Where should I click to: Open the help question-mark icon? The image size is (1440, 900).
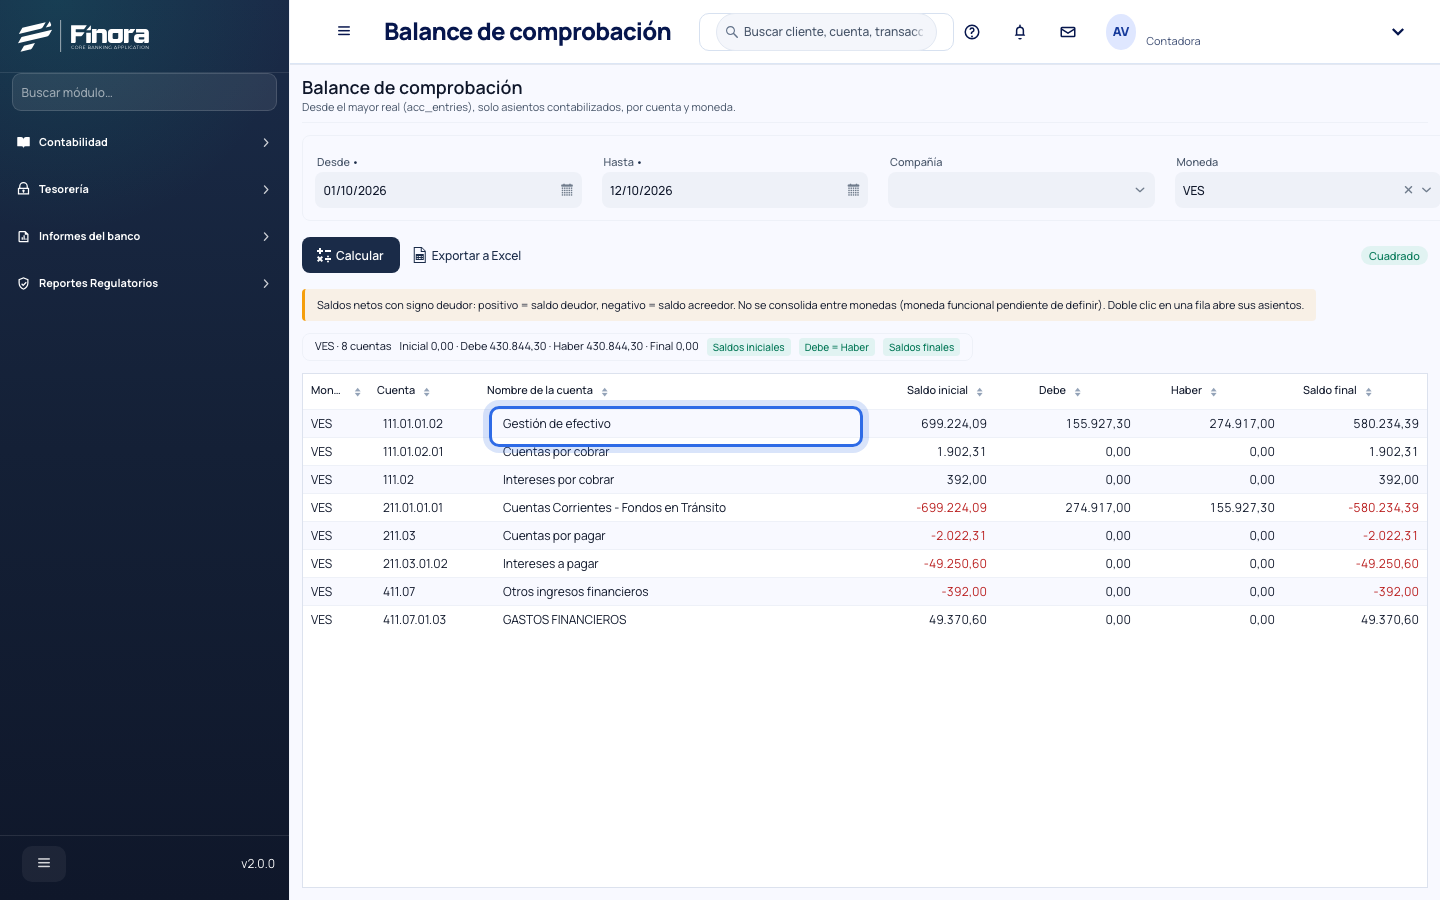pyautogui.click(x=972, y=32)
